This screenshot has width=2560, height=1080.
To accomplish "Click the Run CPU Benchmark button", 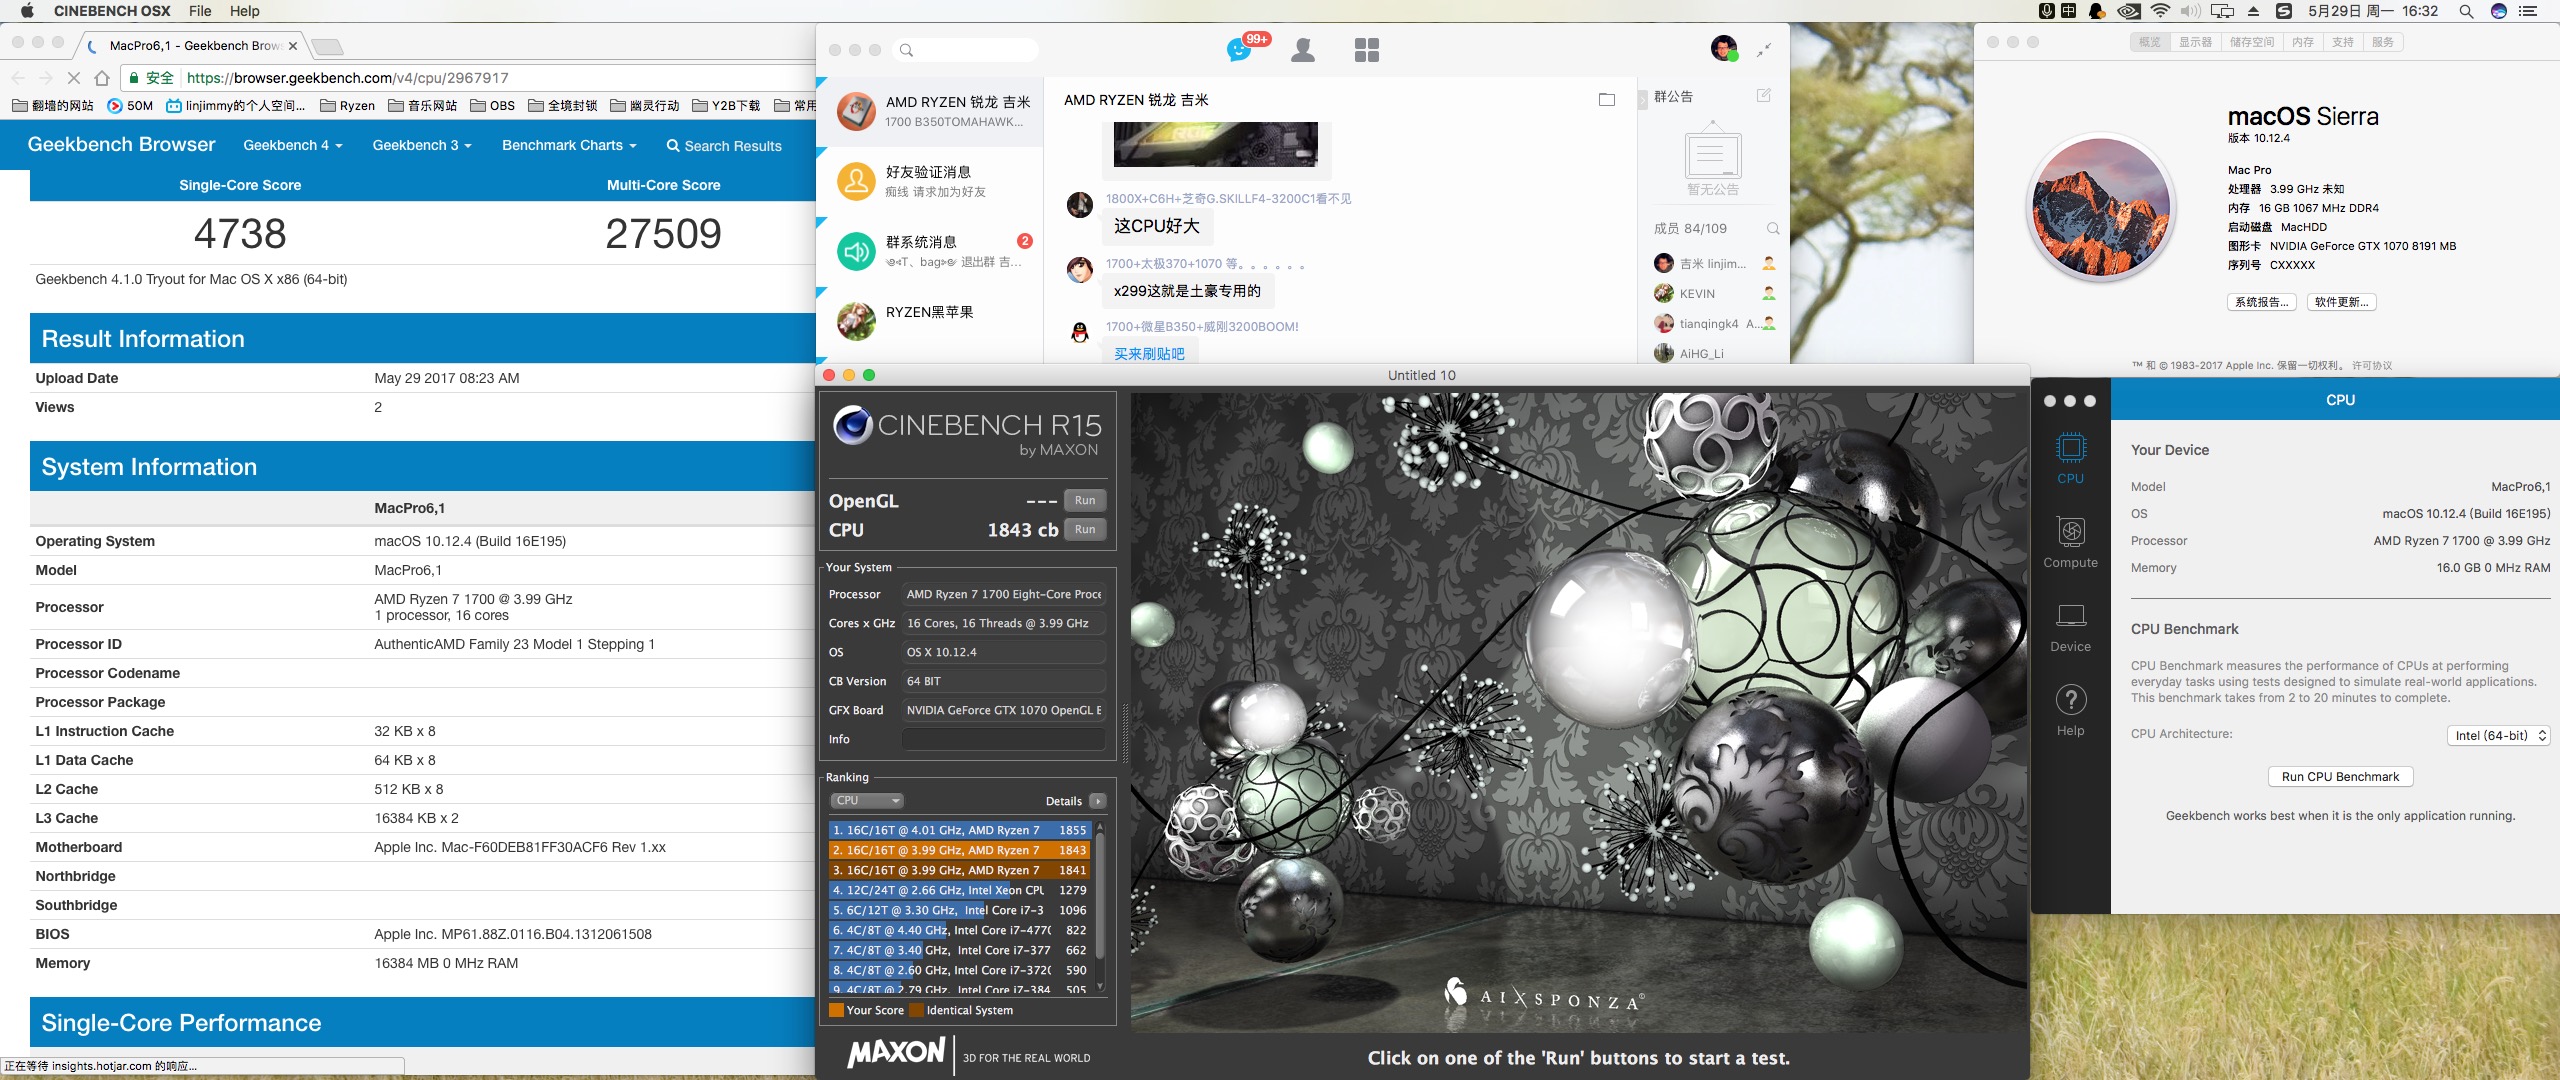I will [2340, 777].
